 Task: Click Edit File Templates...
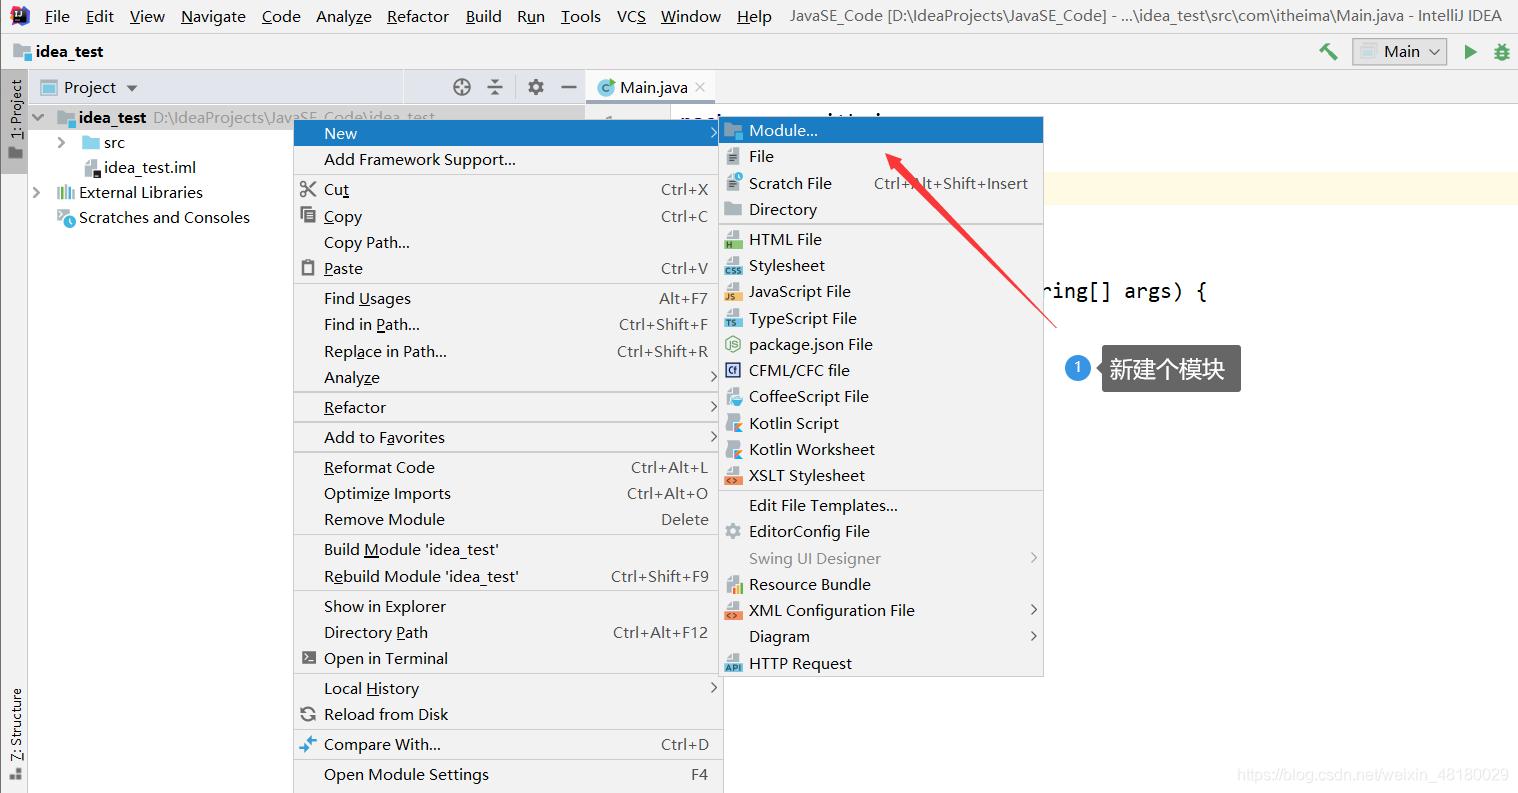pyautogui.click(x=882, y=505)
